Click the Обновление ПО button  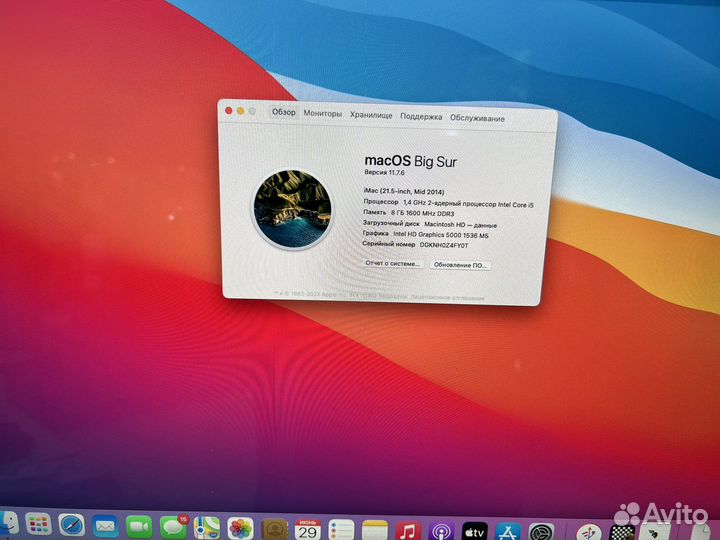460,265
